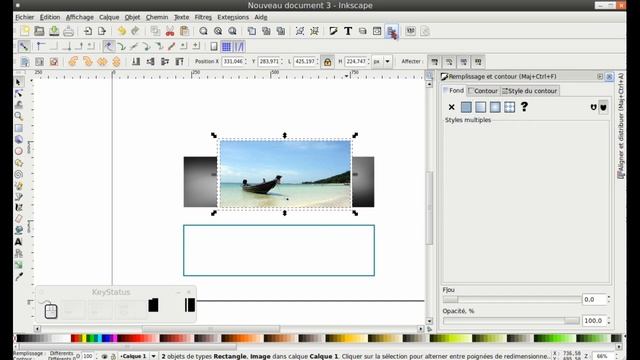
Task: Open an existing file
Action: pyautogui.click(x=39, y=31)
